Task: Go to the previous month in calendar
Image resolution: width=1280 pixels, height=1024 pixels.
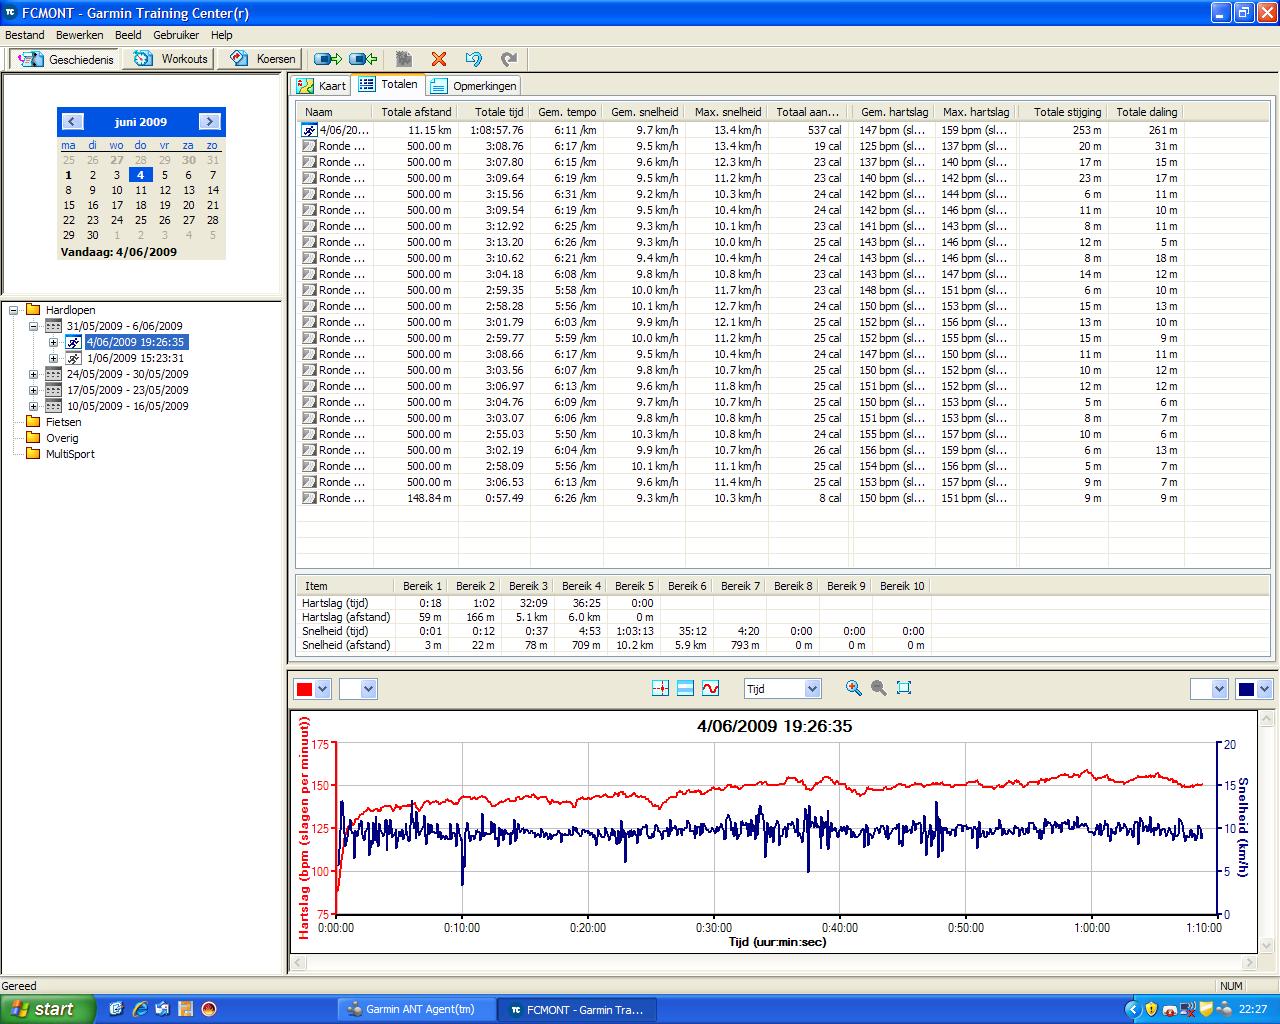Action: (x=72, y=122)
